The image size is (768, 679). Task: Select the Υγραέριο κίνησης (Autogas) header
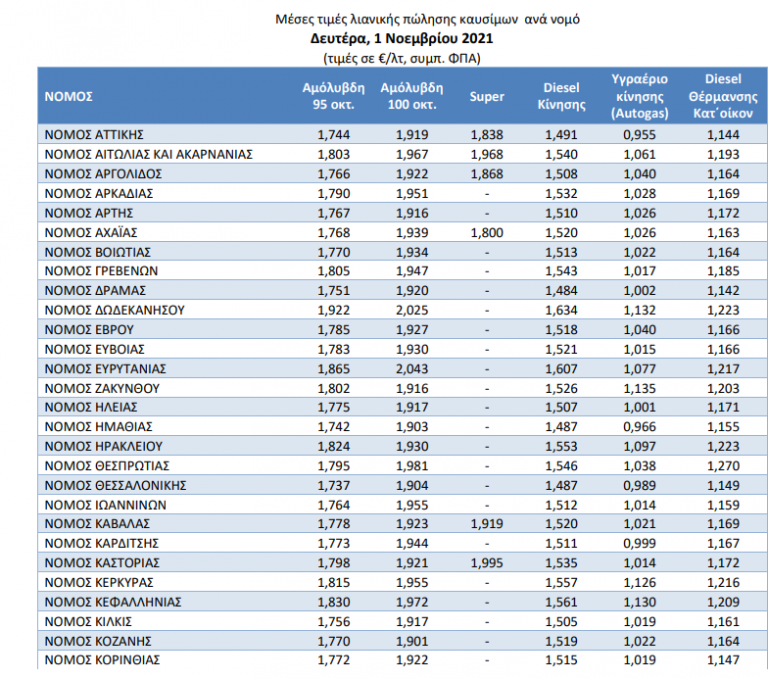point(639,96)
